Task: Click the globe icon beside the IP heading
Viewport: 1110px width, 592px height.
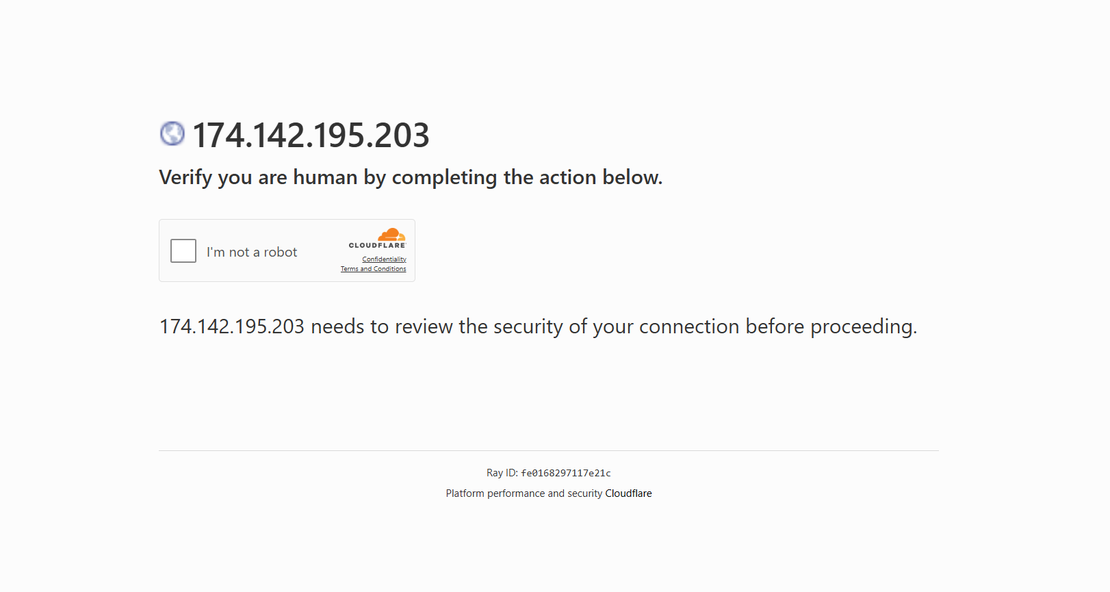Action: (x=172, y=134)
